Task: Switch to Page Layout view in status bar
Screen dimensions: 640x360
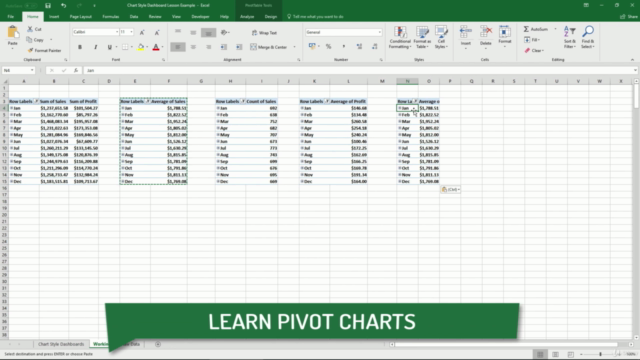Action: [x=555, y=354]
